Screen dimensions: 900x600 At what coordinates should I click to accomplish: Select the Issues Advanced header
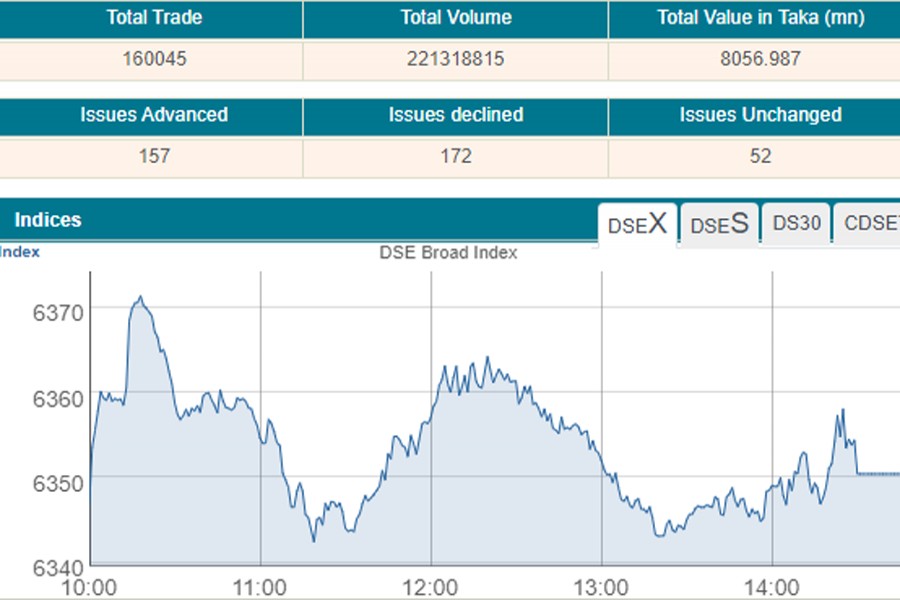(x=154, y=115)
